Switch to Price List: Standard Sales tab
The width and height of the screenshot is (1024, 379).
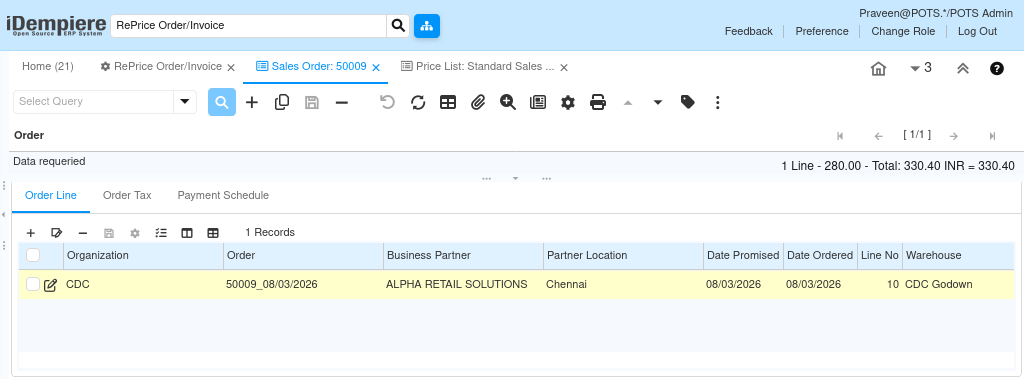coord(477,67)
